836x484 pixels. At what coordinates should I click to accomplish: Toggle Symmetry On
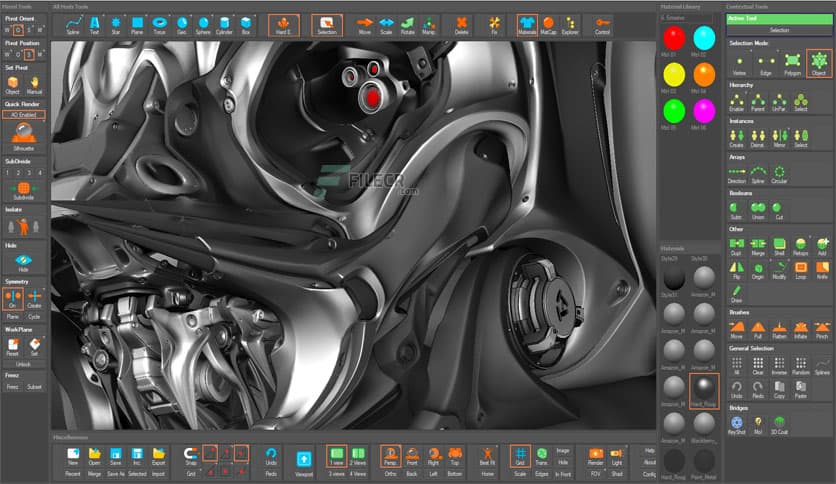click(x=13, y=298)
